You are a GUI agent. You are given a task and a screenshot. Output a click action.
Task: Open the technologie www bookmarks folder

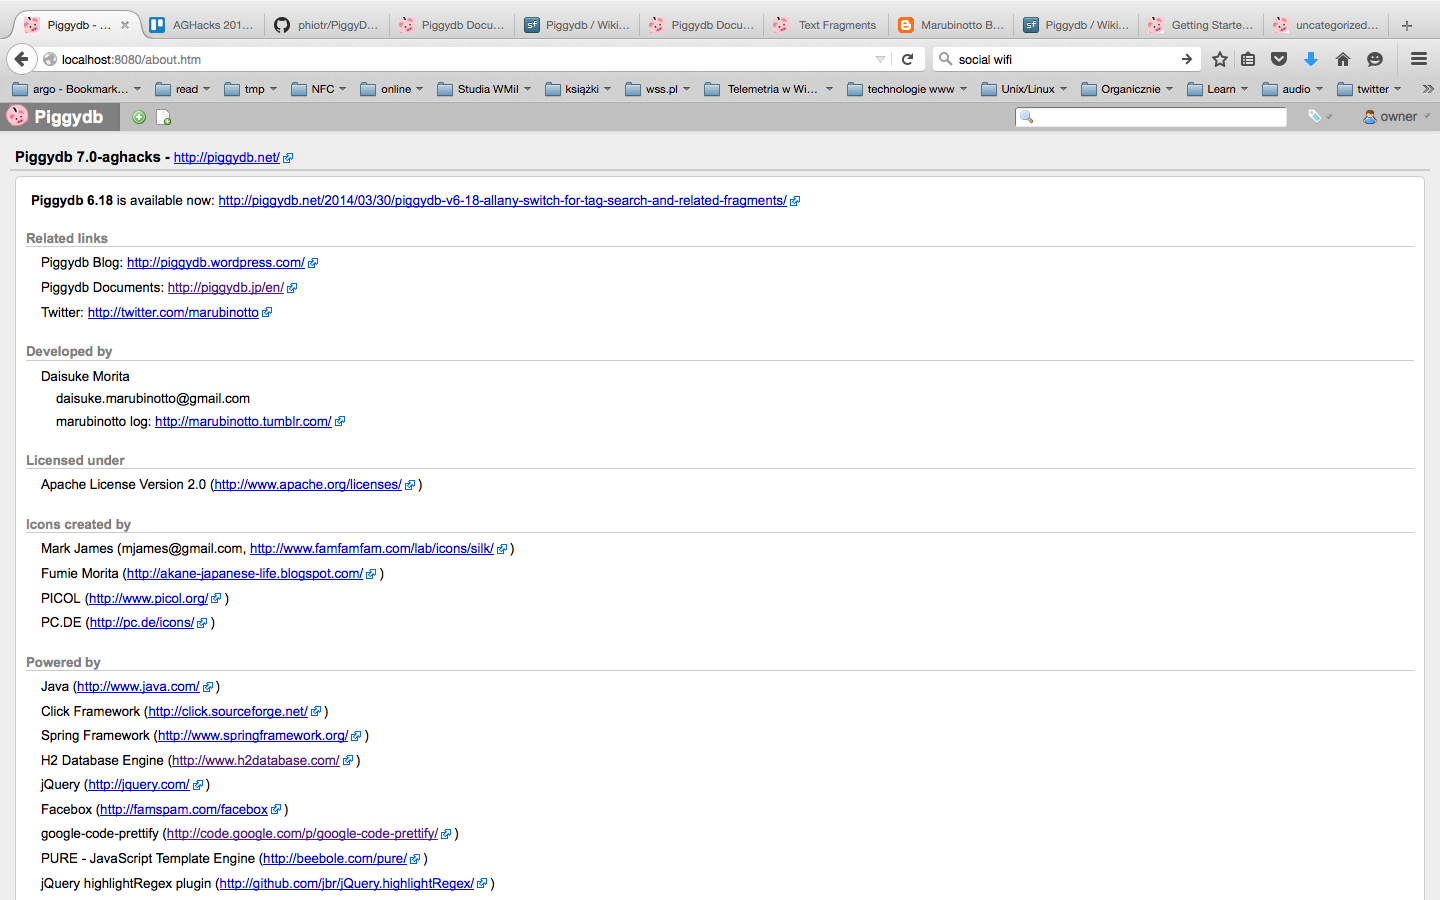pyautogui.click(x=908, y=89)
